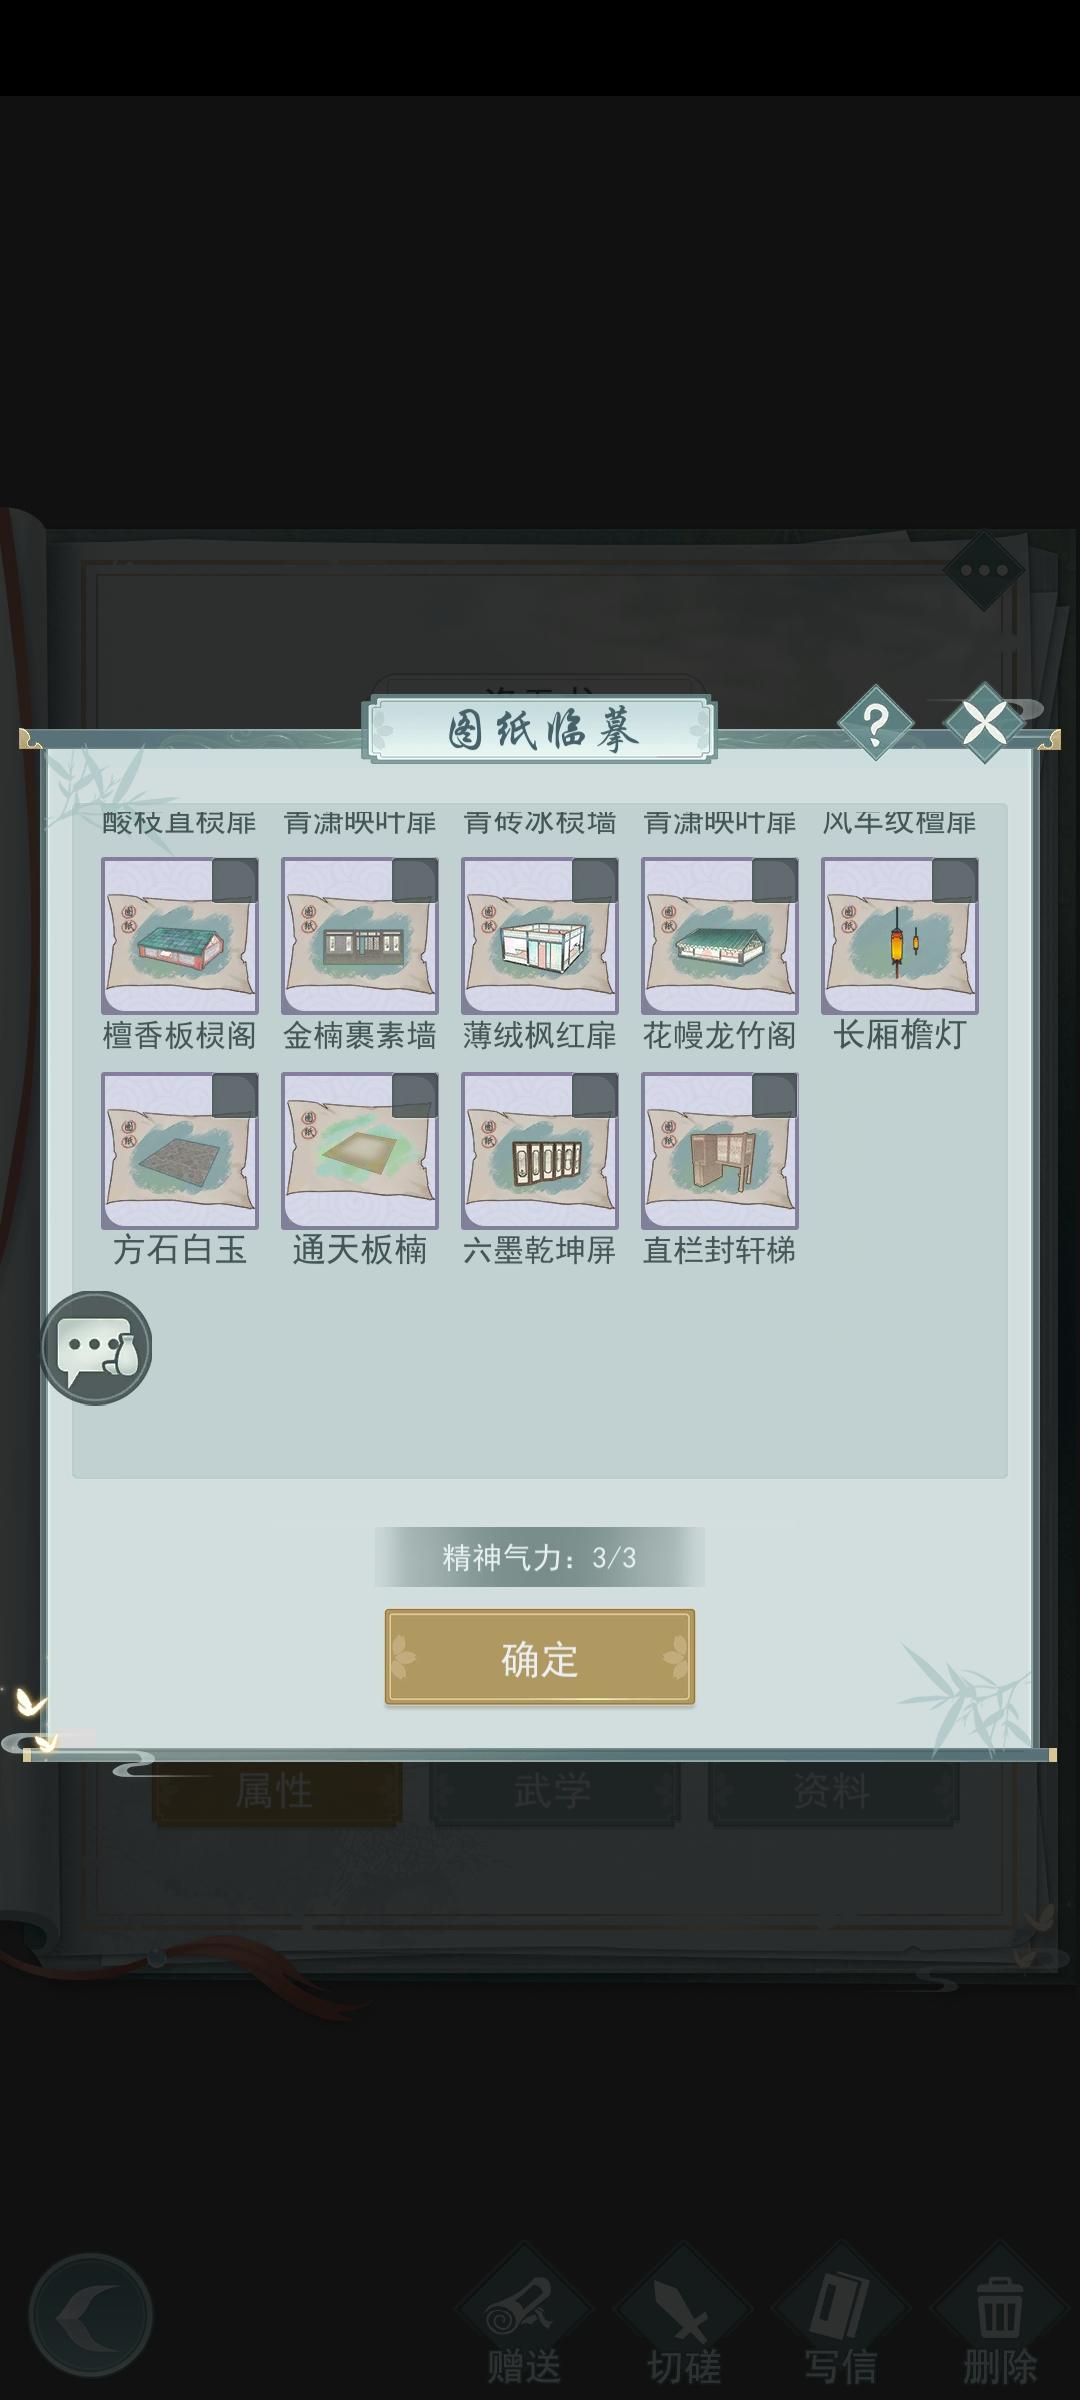Confirm with the 确定 button
The image size is (1080, 2400).
pos(540,1657)
